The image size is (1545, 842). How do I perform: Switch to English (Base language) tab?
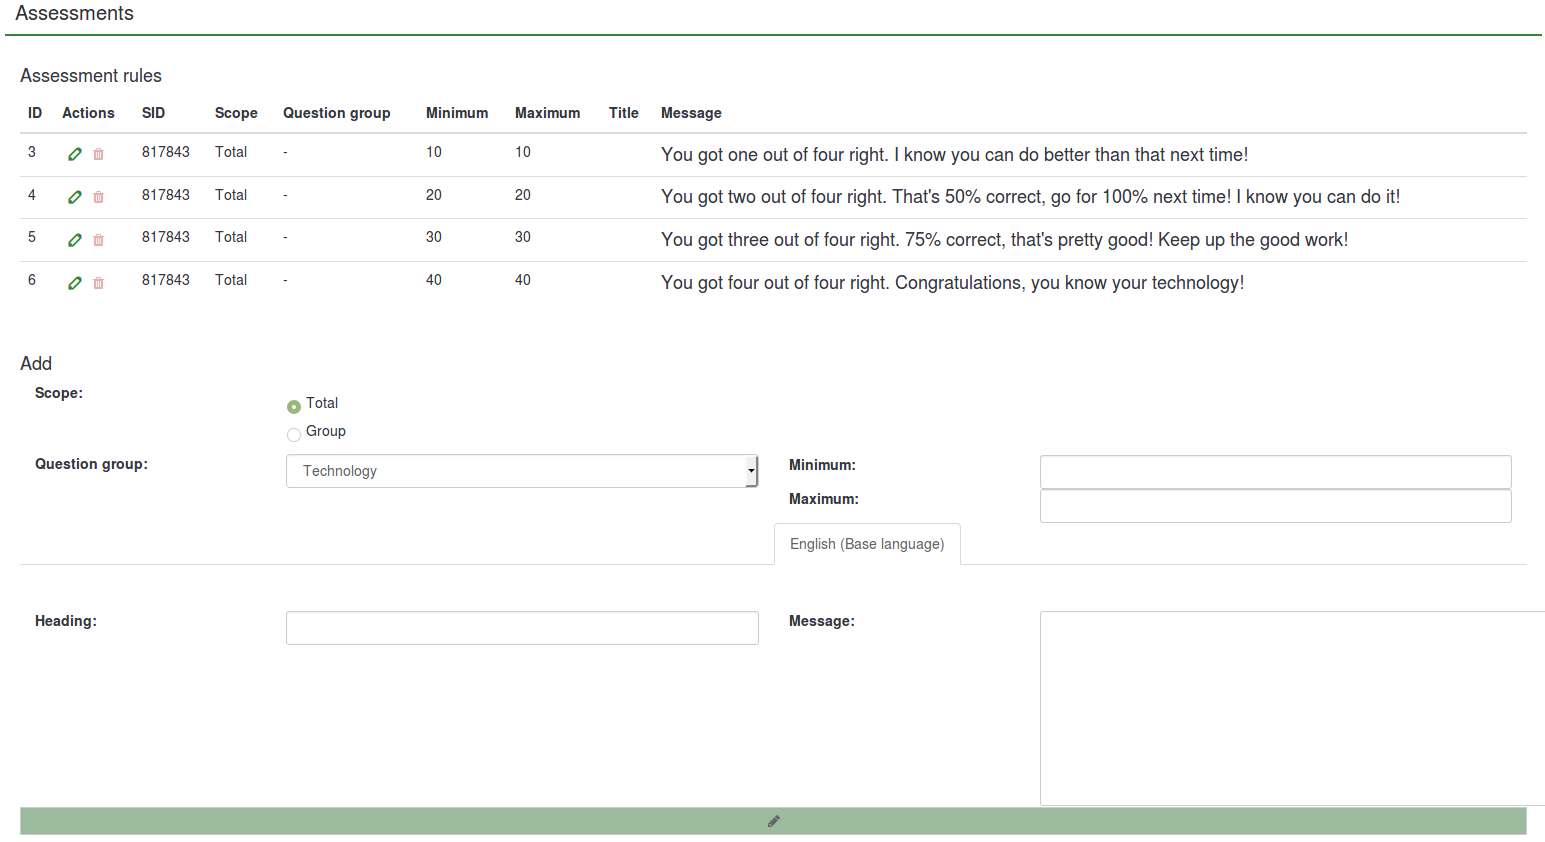(x=867, y=544)
